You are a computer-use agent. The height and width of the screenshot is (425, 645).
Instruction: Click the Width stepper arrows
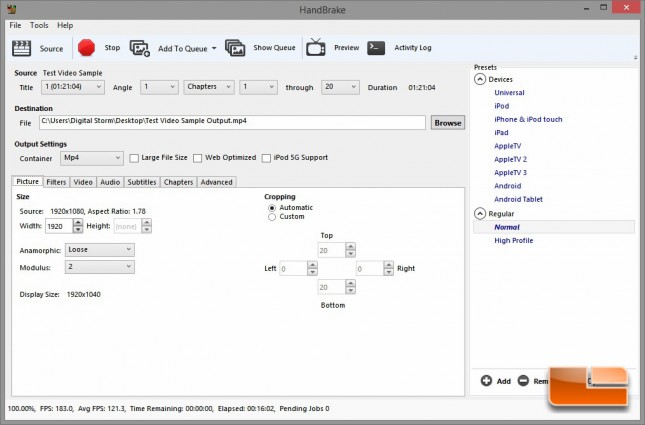[78, 226]
